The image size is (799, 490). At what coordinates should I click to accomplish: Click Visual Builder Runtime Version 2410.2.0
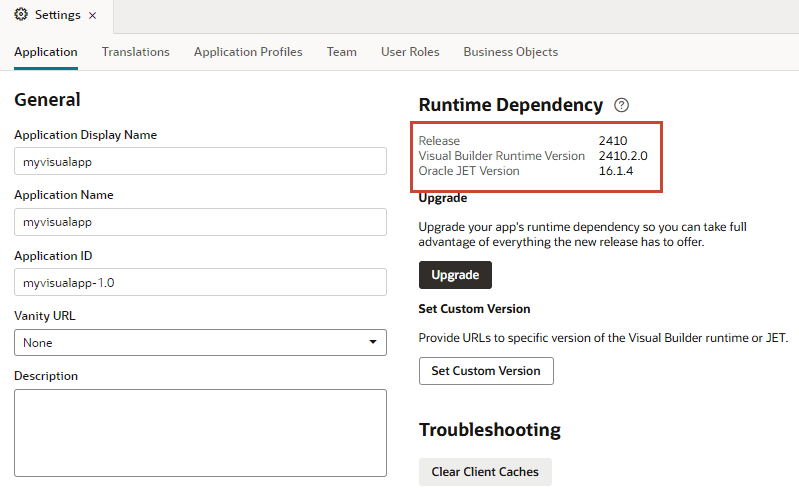tap(622, 156)
